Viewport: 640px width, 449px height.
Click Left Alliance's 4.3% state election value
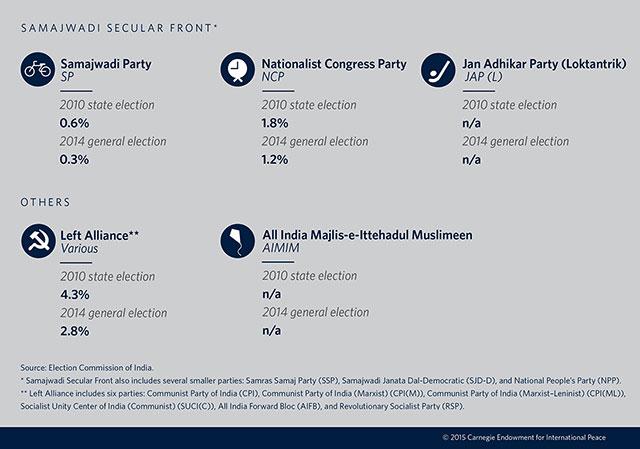(75, 294)
